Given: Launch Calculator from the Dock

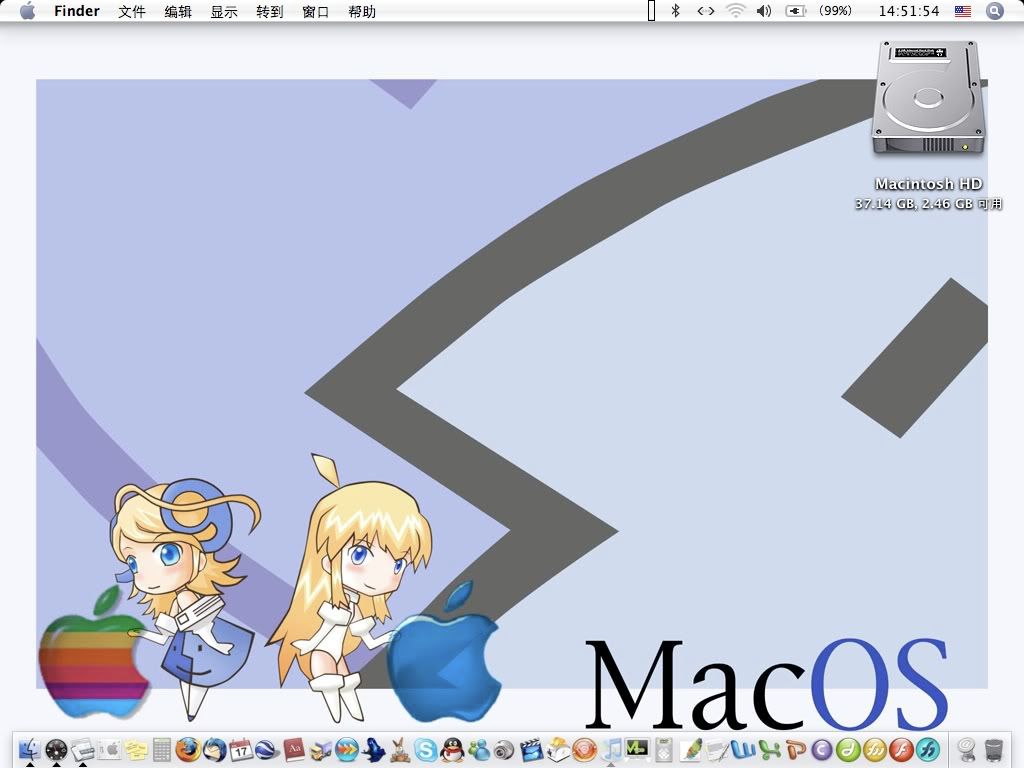Looking at the screenshot, I should tap(162, 748).
